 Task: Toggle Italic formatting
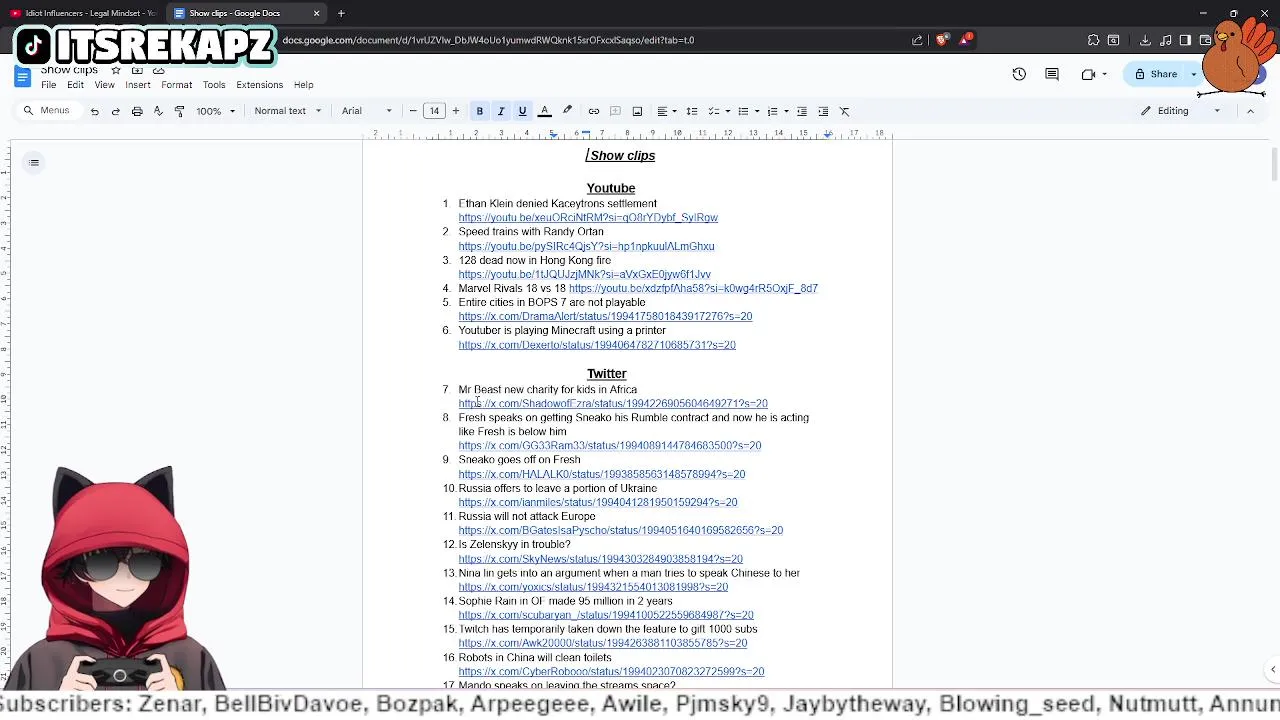(x=501, y=111)
